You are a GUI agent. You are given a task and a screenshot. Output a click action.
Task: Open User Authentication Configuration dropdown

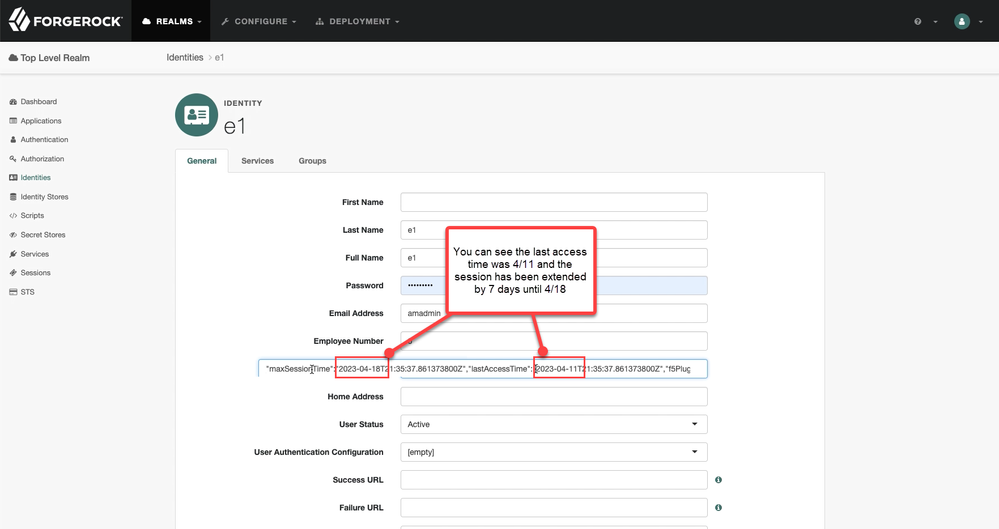[553, 452]
